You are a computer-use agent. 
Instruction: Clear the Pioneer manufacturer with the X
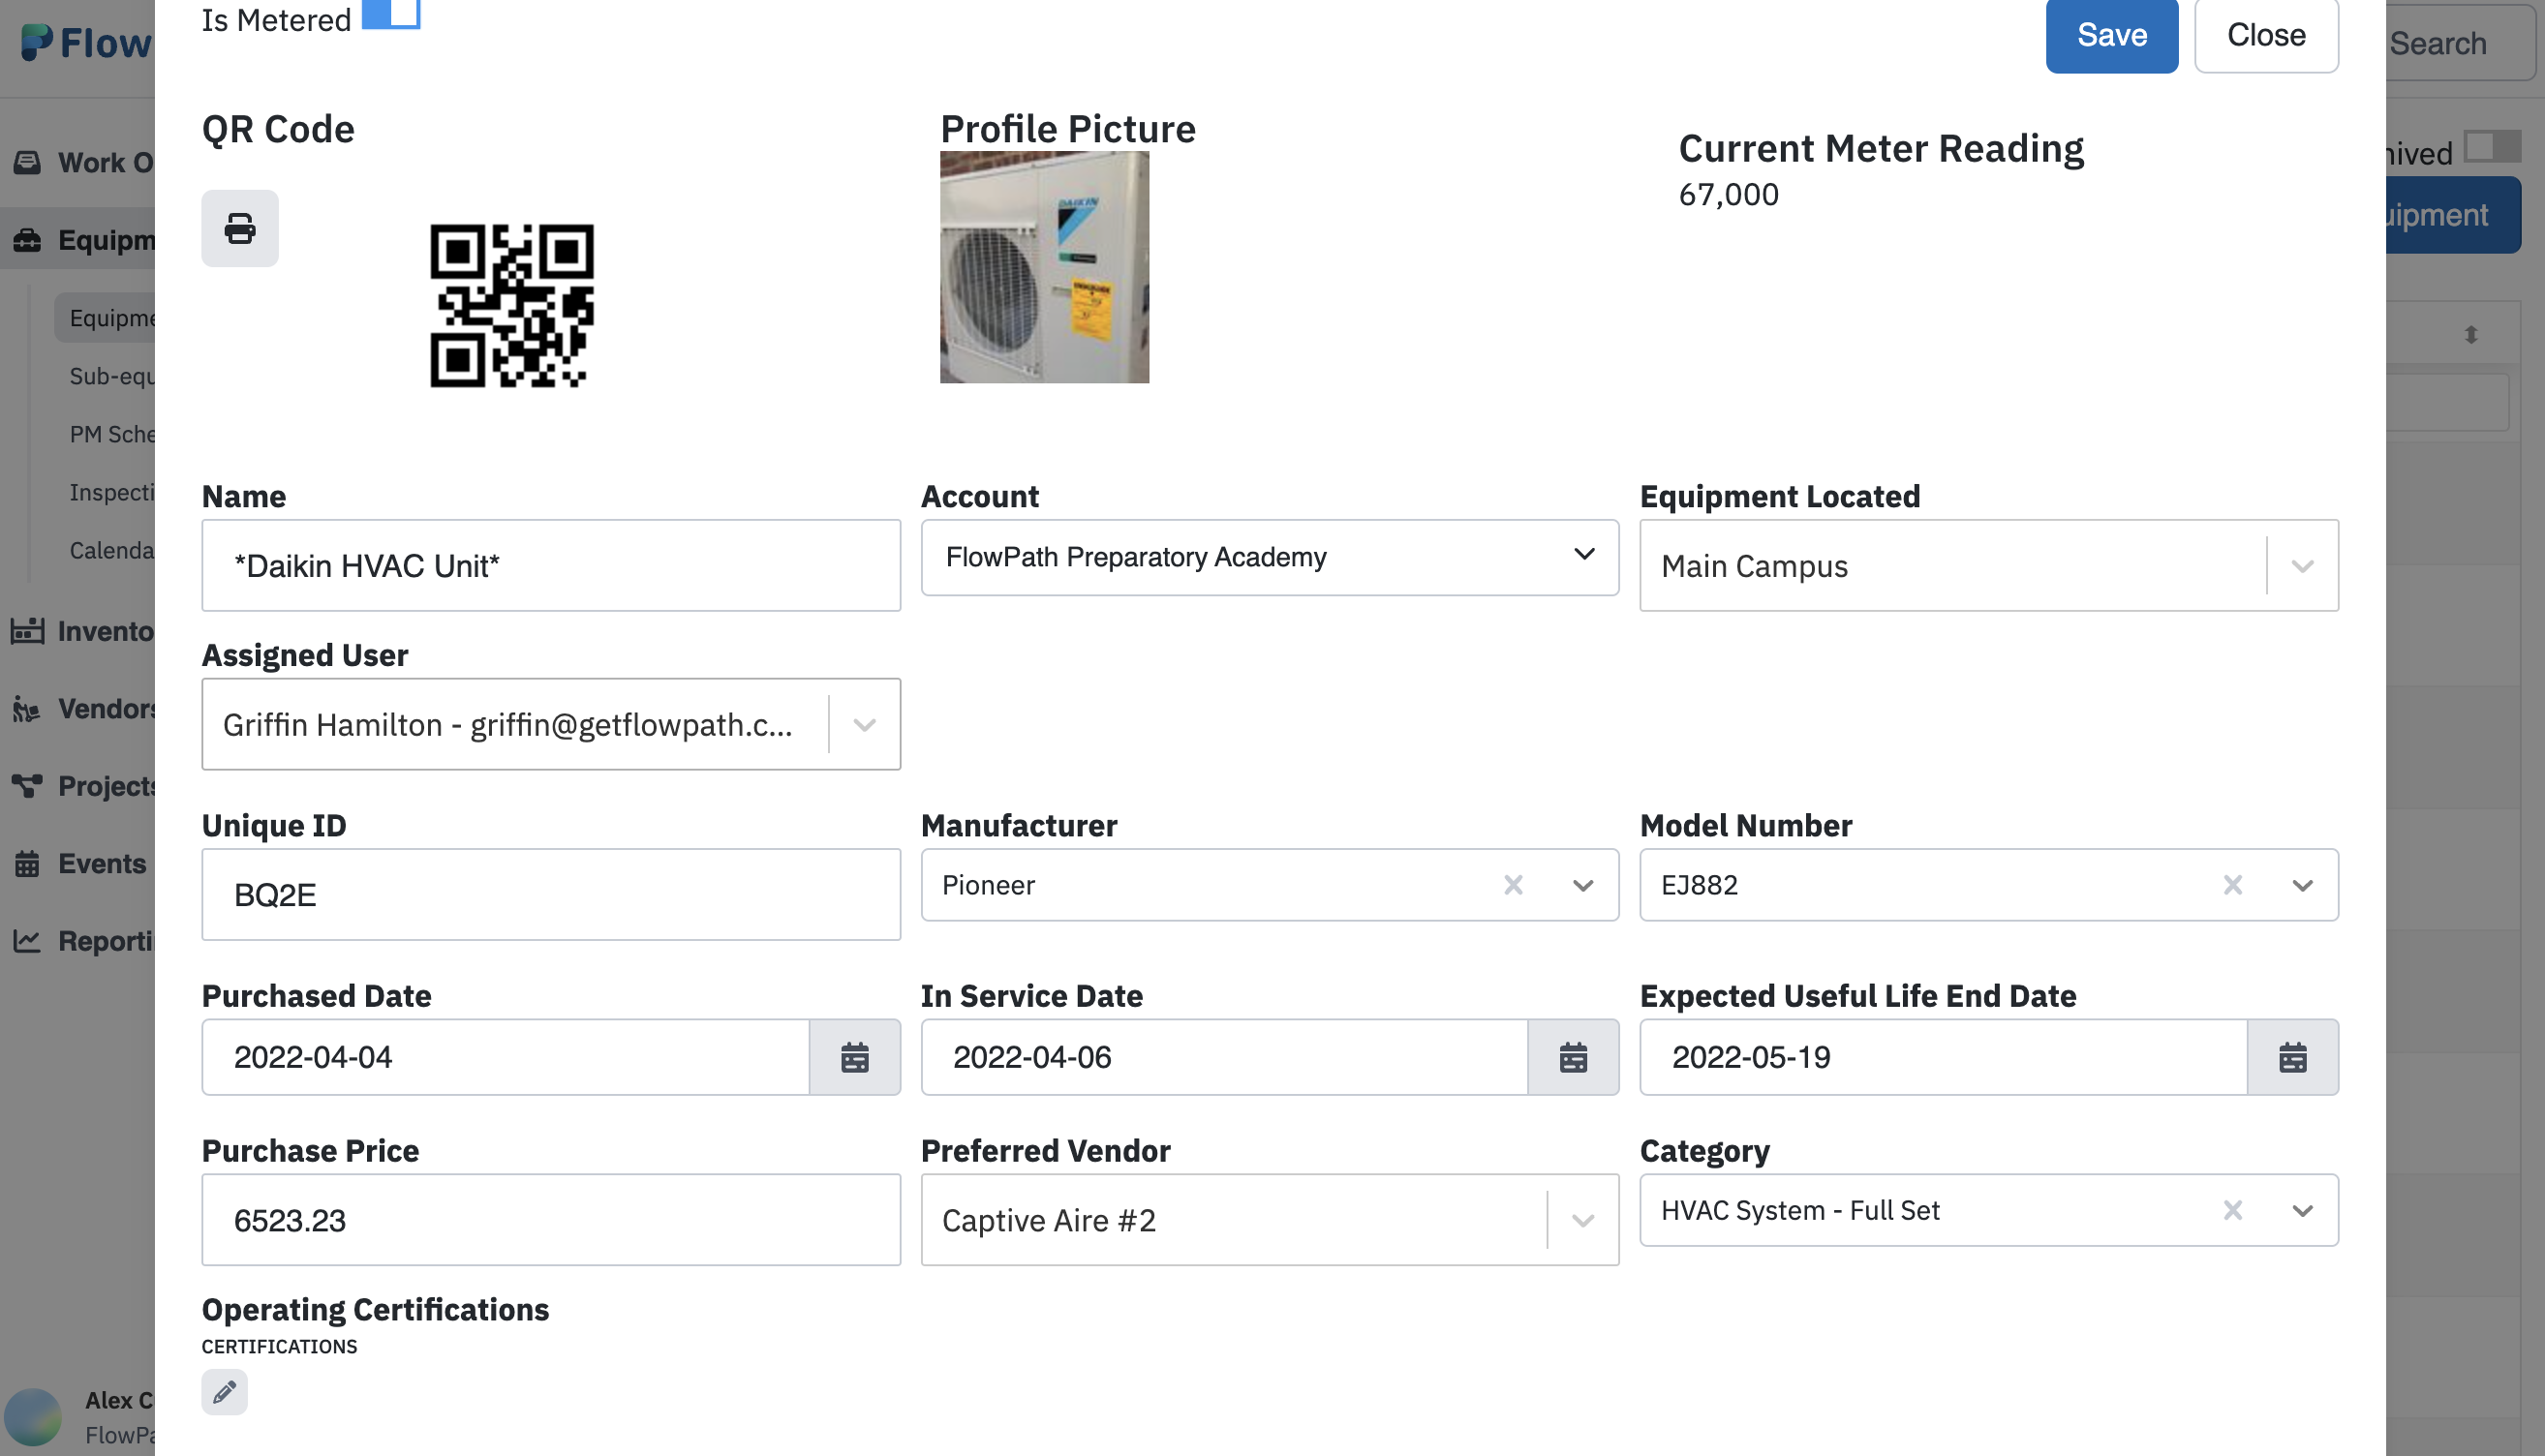pos(1512,885)
